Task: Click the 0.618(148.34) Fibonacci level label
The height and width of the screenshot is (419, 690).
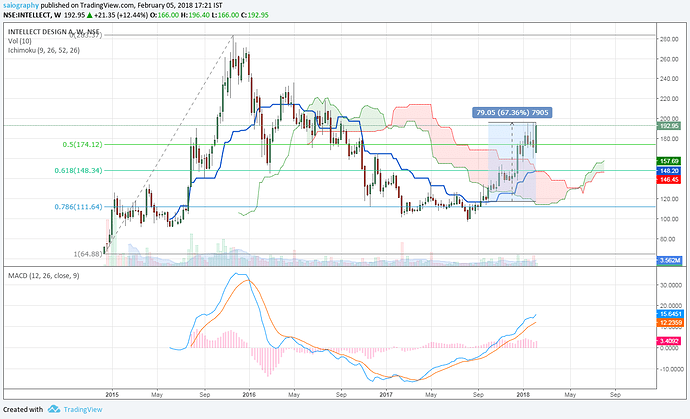Action: 78,170
